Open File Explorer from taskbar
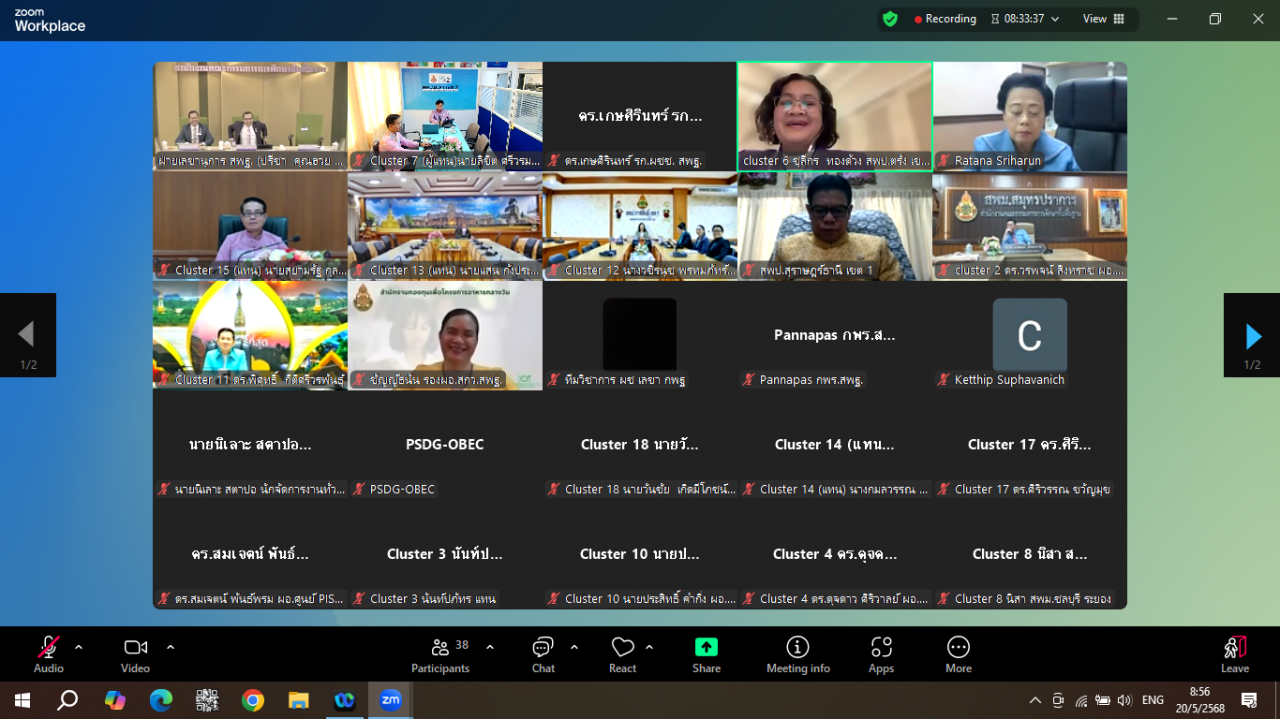This screenshot has width=1280, height=719. pos(299,700)
